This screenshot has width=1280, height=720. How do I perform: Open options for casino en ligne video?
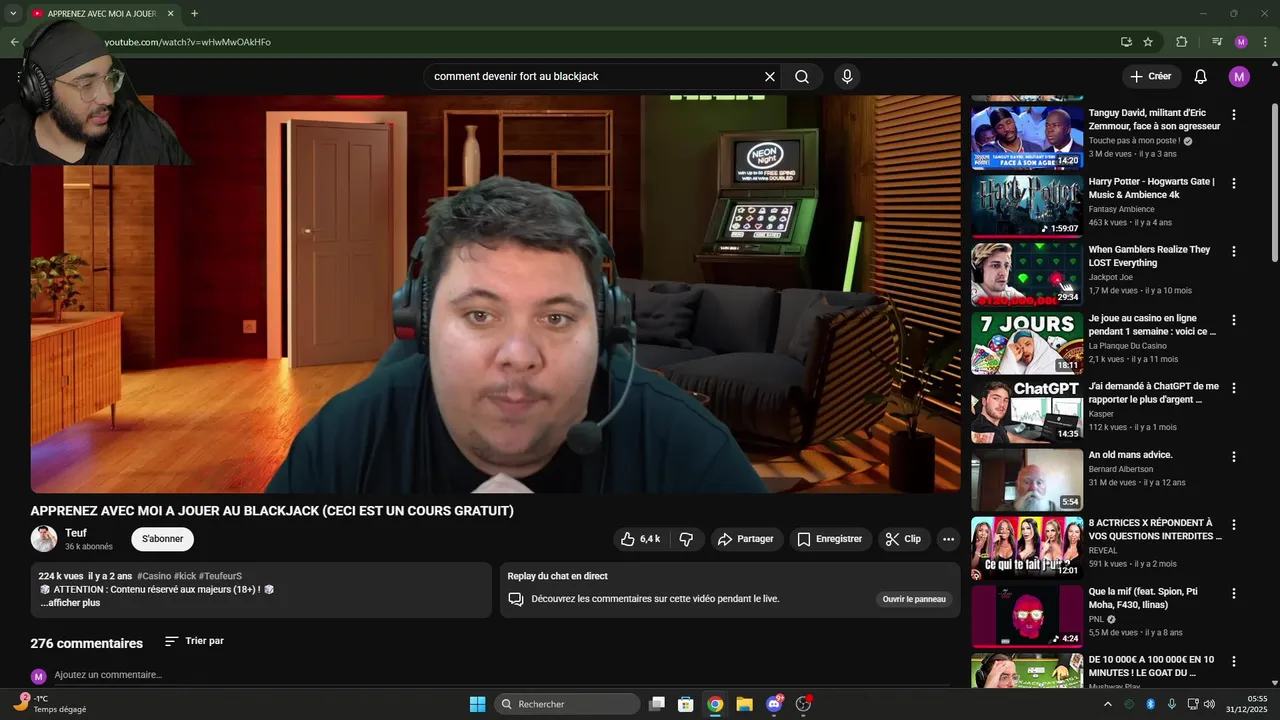tap(1233, 321)
